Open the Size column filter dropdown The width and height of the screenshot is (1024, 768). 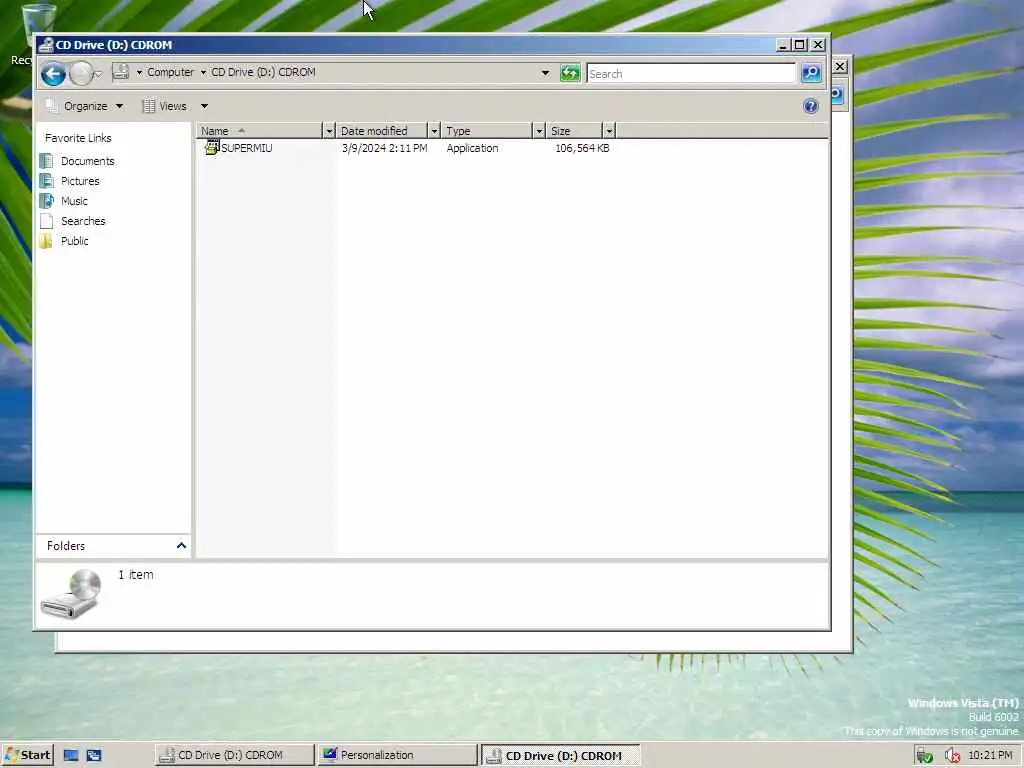coord(609,131)
